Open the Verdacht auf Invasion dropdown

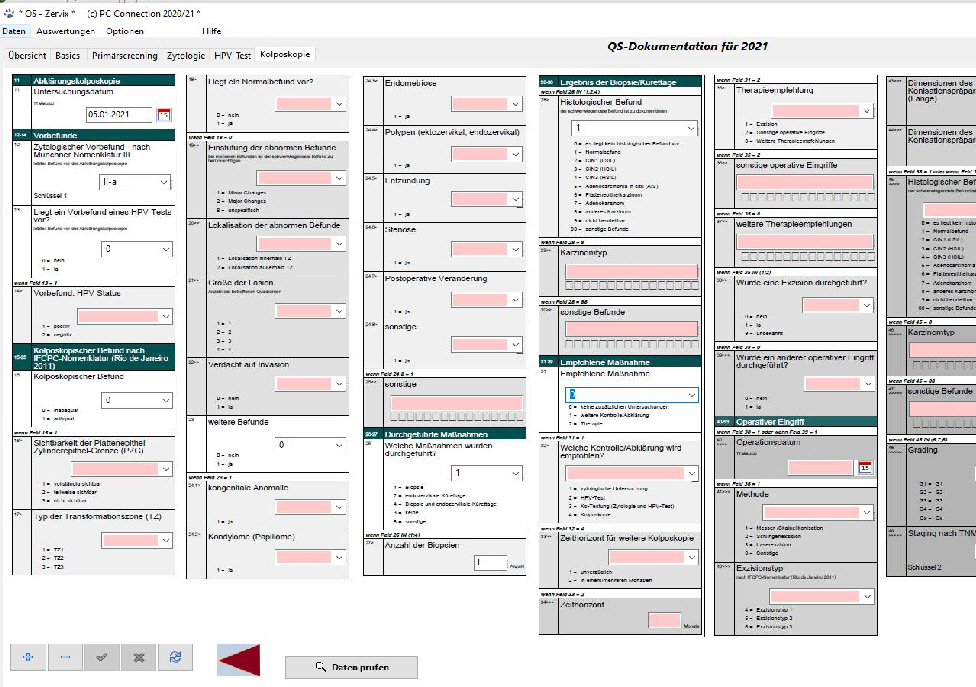tap(310, 383)
